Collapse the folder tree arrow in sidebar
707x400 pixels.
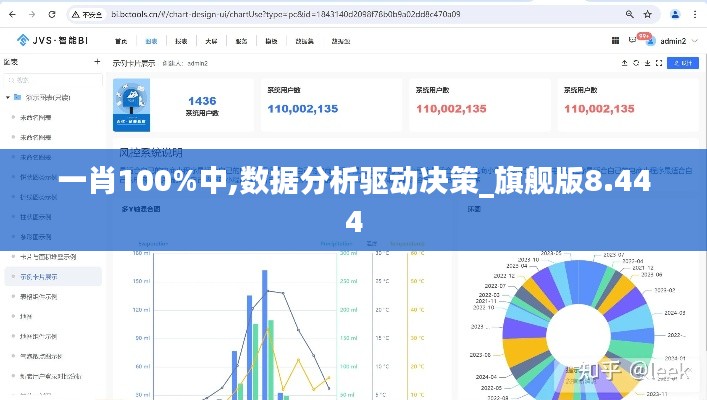[8, 97]
